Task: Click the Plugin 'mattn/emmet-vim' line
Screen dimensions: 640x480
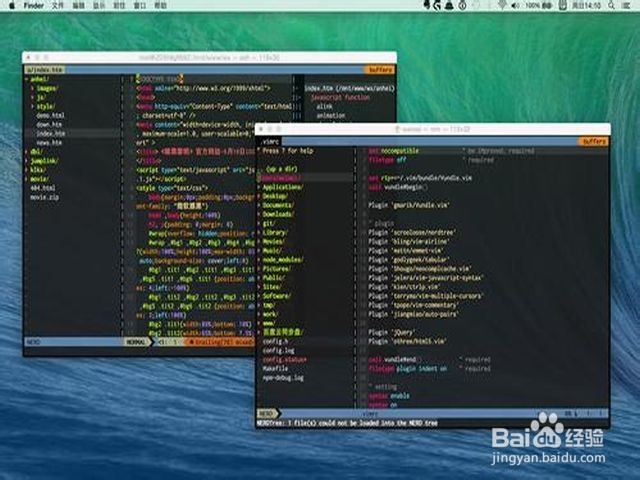Action: coord(405,250)
